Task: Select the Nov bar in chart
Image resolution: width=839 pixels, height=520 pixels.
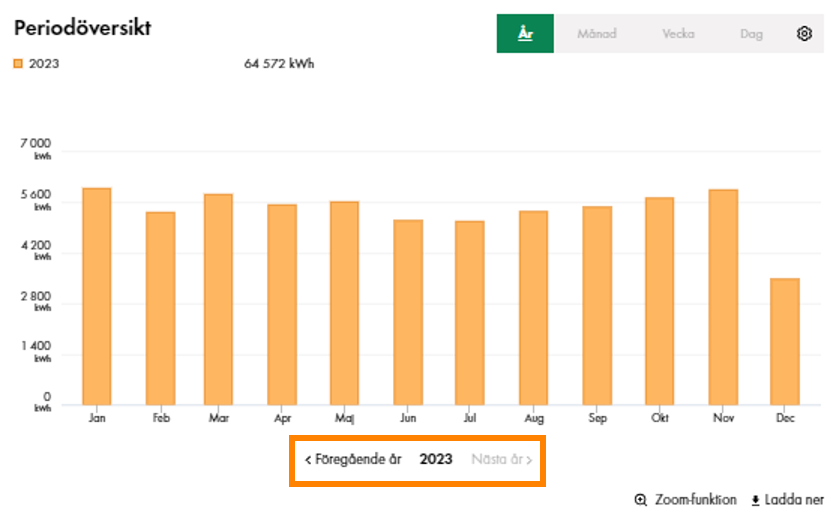Action: [723, 297]
